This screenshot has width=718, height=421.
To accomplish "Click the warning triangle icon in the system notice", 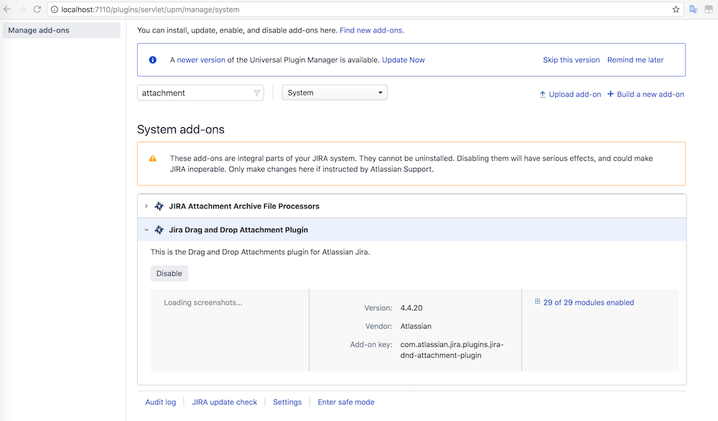I will 153,158.
